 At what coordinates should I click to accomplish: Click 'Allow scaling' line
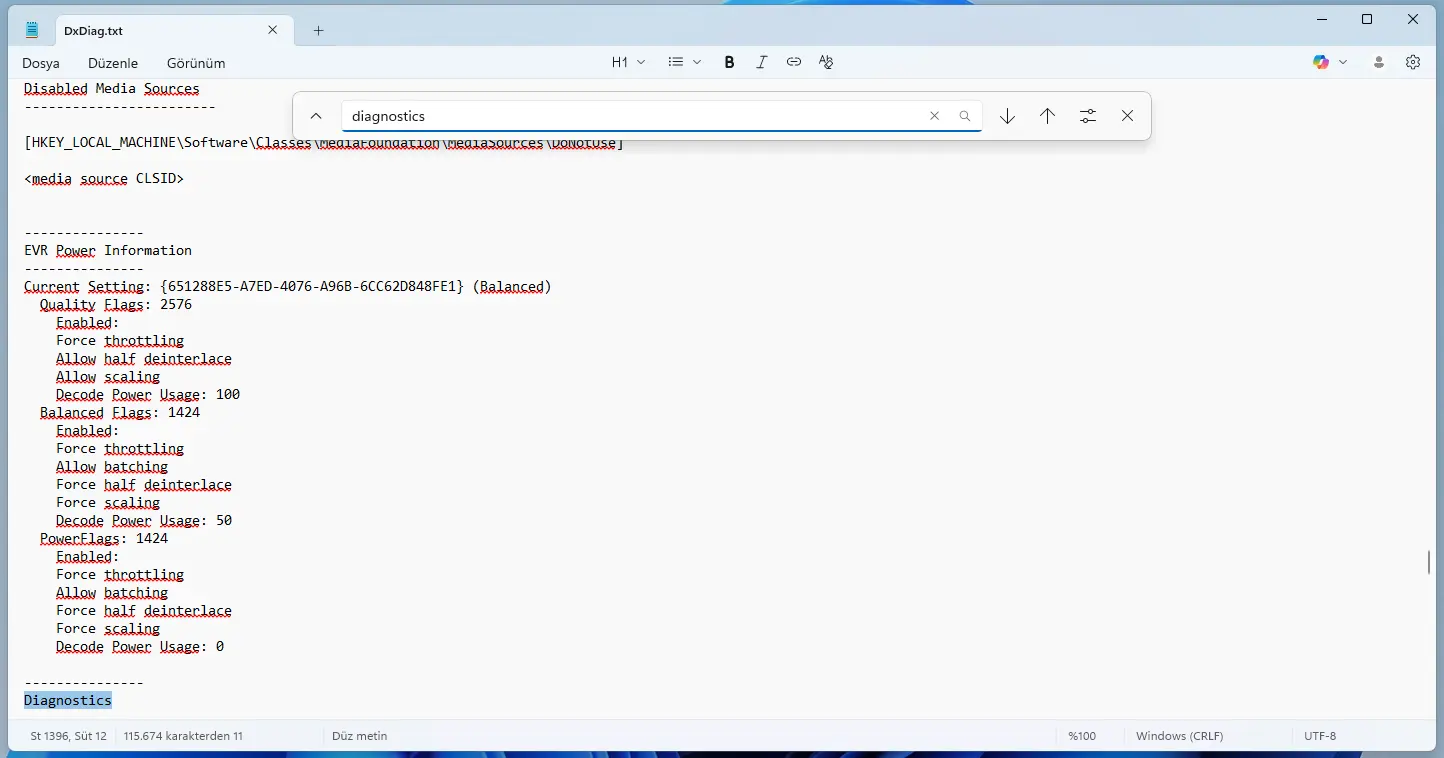point(108,376)
